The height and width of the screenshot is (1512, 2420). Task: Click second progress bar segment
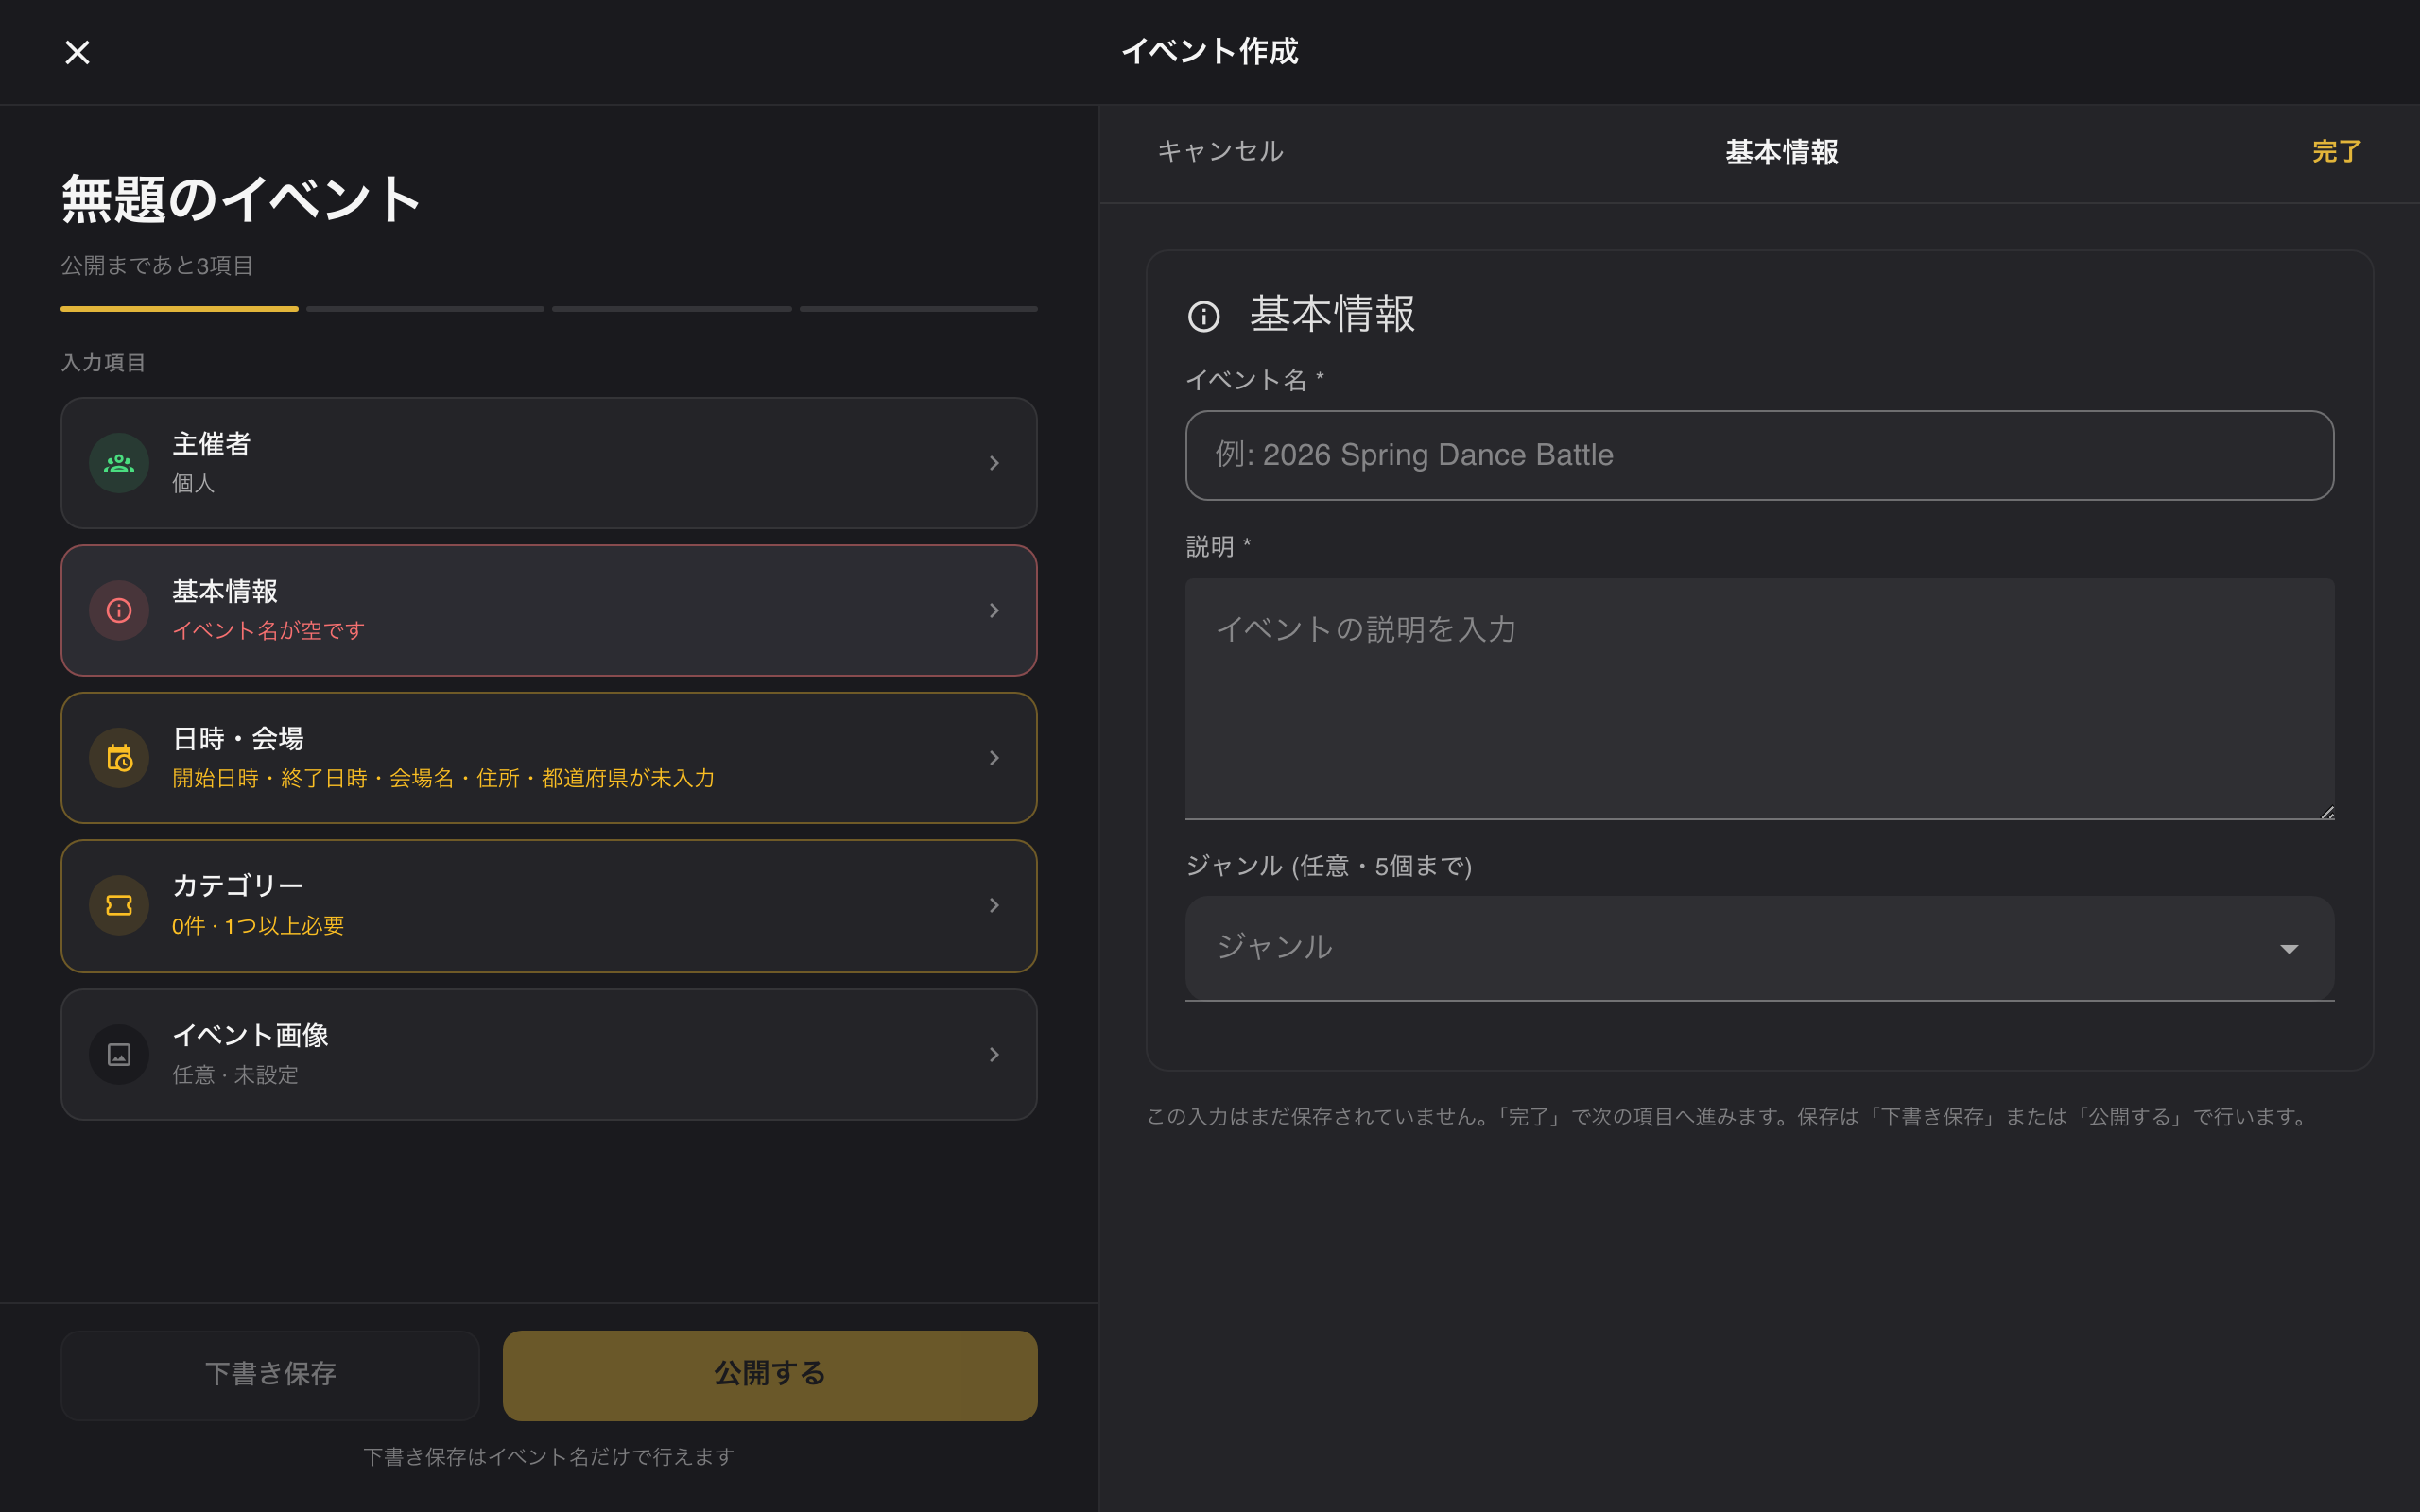click(x=425, y=309)
